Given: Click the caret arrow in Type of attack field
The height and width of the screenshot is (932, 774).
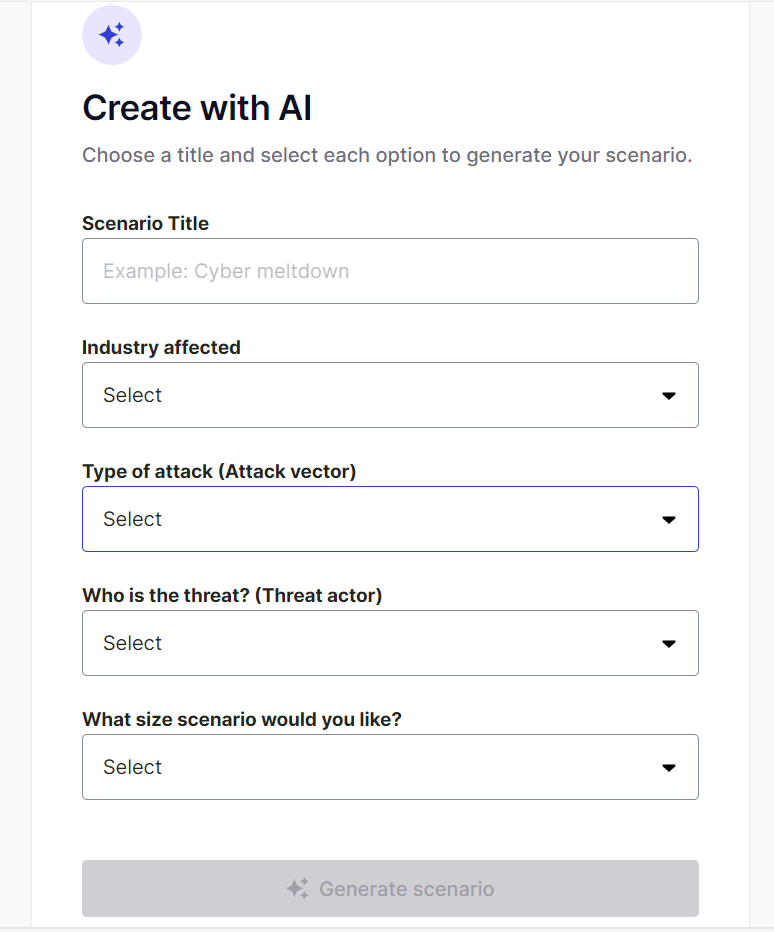Looking at the screenshot, I should click(669, 520).
